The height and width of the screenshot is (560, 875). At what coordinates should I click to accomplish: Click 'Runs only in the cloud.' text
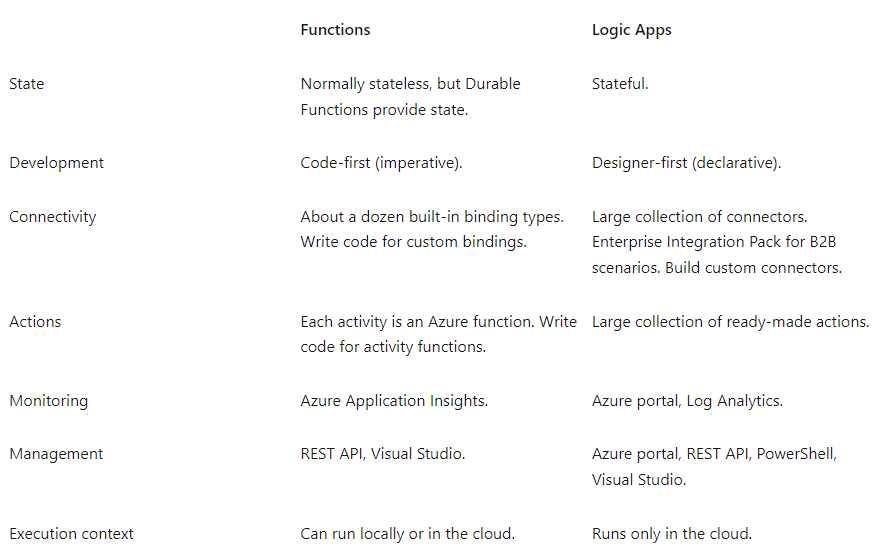pos(671,534)
